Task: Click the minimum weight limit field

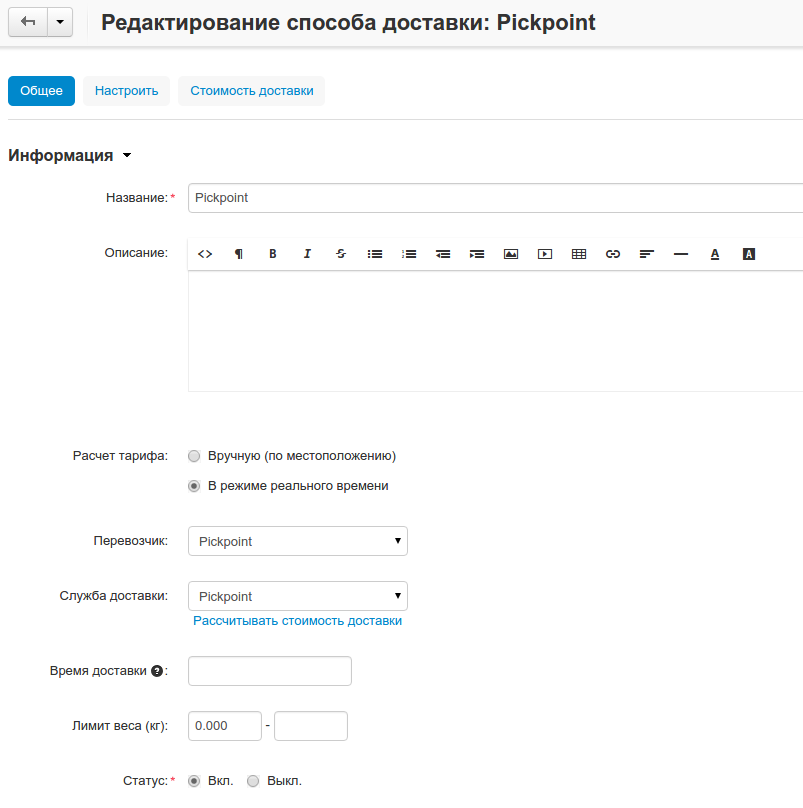Action: coord(225,726)
